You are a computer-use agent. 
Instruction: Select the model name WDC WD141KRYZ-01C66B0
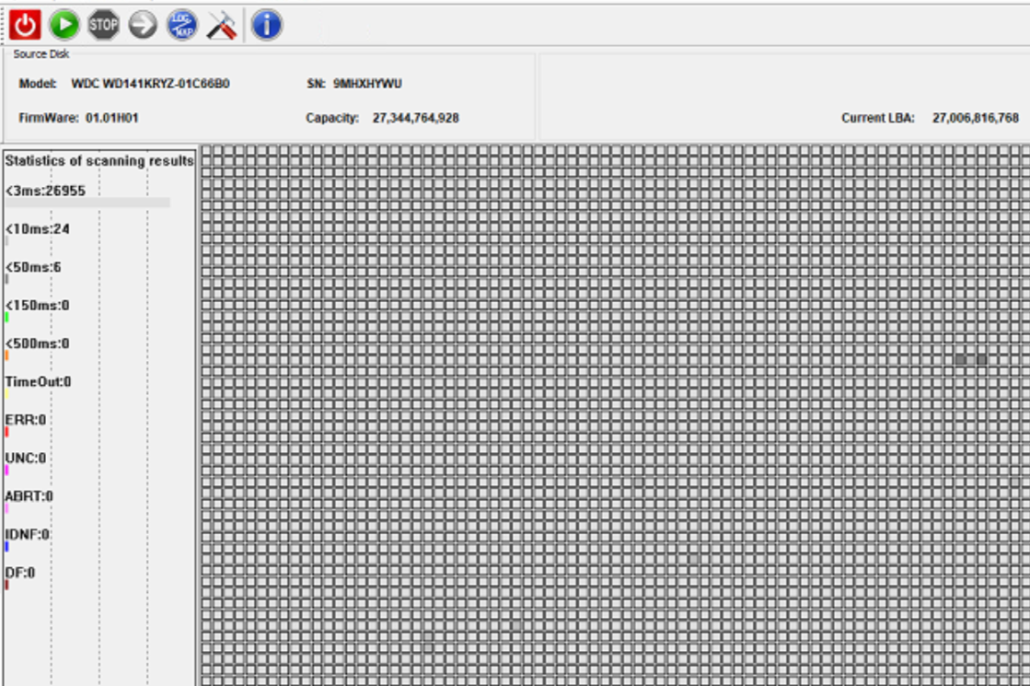click(x=150, y=84)
